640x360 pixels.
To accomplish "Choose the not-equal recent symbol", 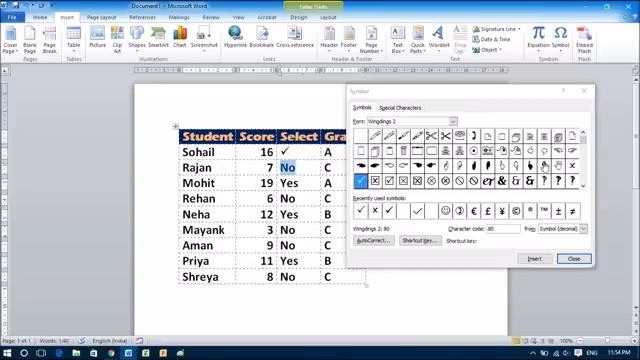I will [572, 211].
